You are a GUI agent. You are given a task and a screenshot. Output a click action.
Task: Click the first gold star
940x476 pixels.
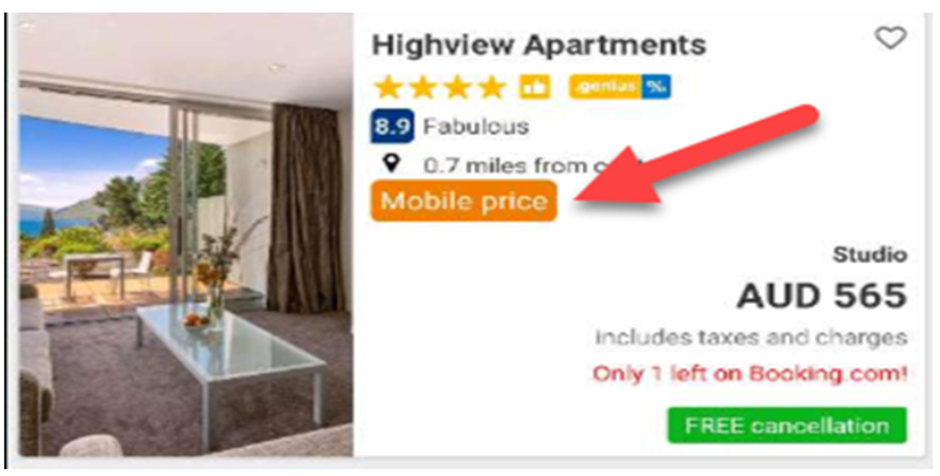(389, 88)
